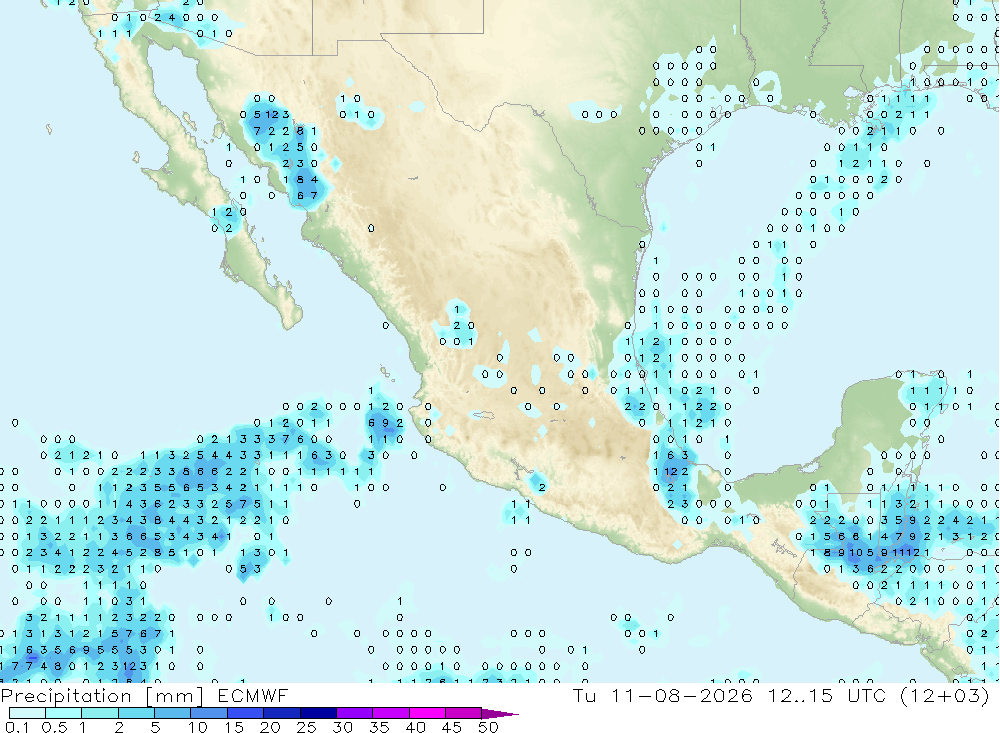
Task: Click the "12..15" time range text
Action: (800, 695)
